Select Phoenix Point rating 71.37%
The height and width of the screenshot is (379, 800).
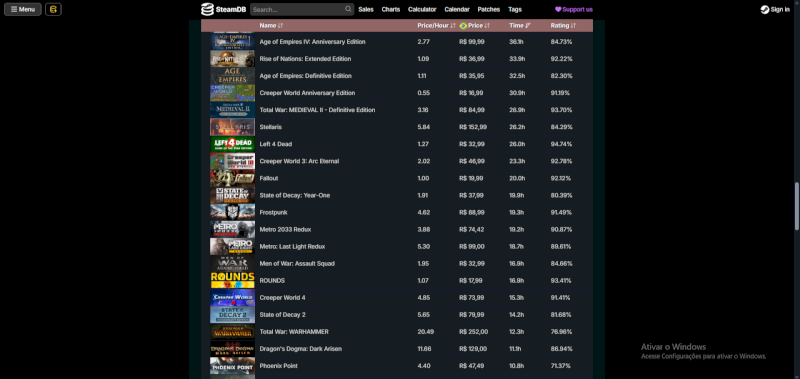click(561, 366)
